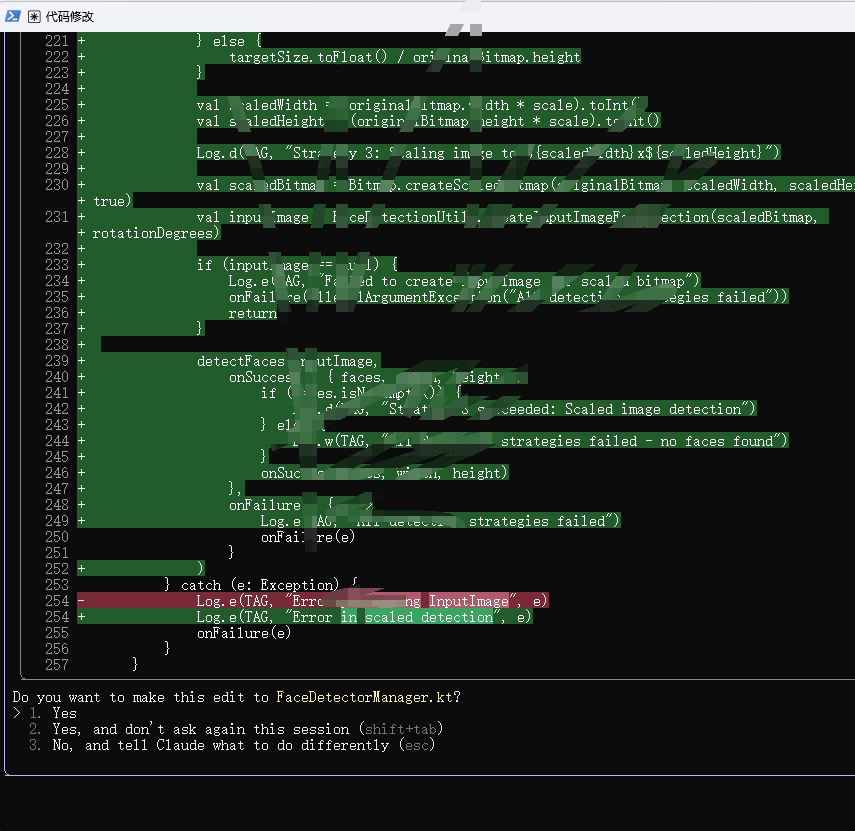Click 'scale).toInt()' on line 226
855x831 pixels.
[x=604, y=121]
